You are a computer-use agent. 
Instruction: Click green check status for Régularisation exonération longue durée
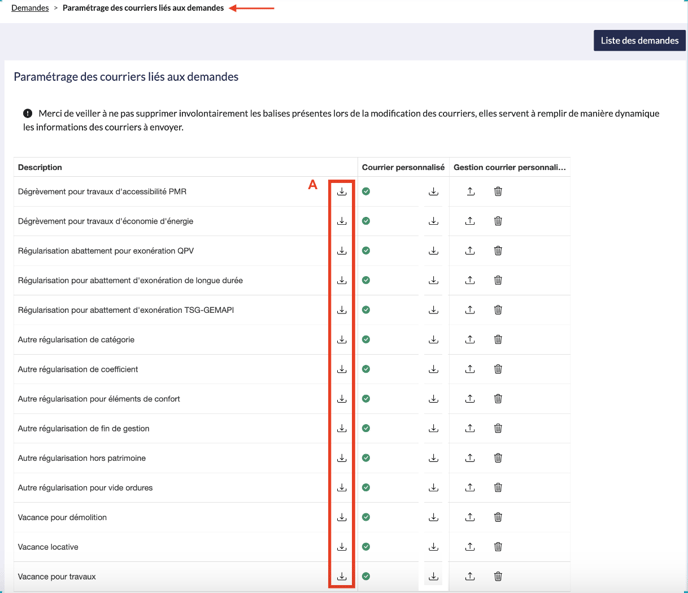[x=366, y=280]
